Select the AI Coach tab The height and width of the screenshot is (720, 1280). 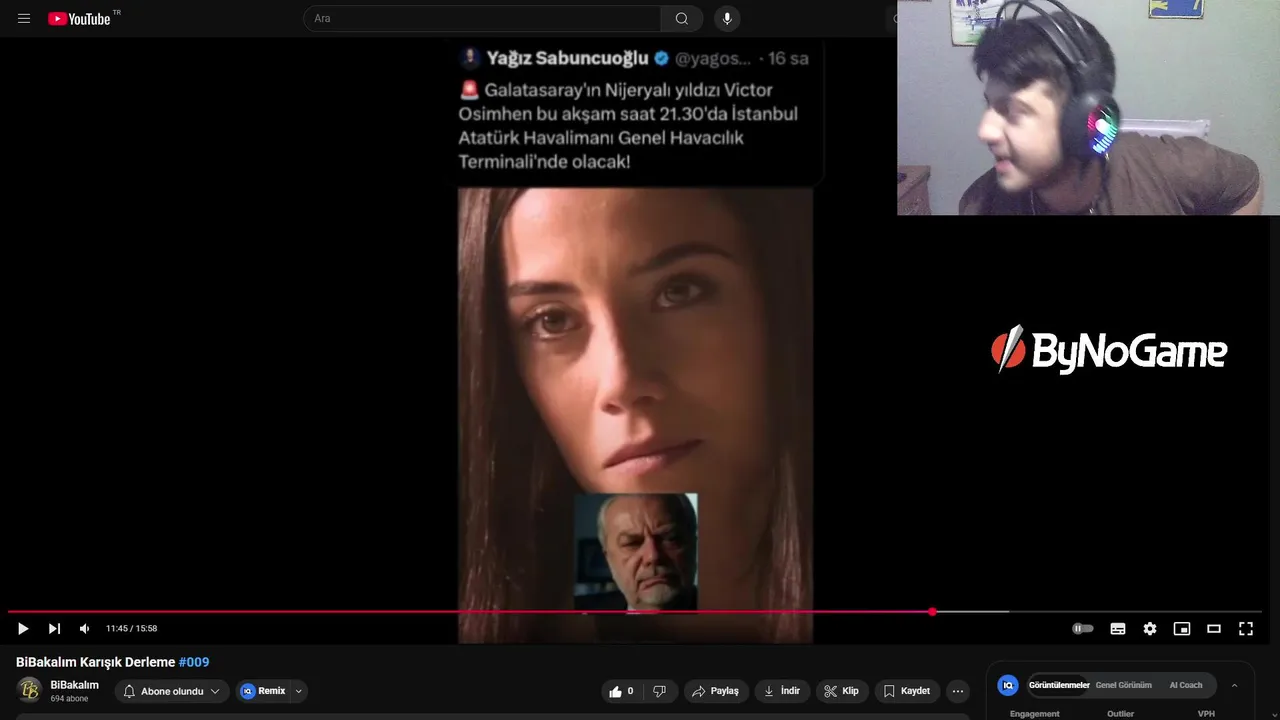pyautogui.click(x=1186, y=685)
